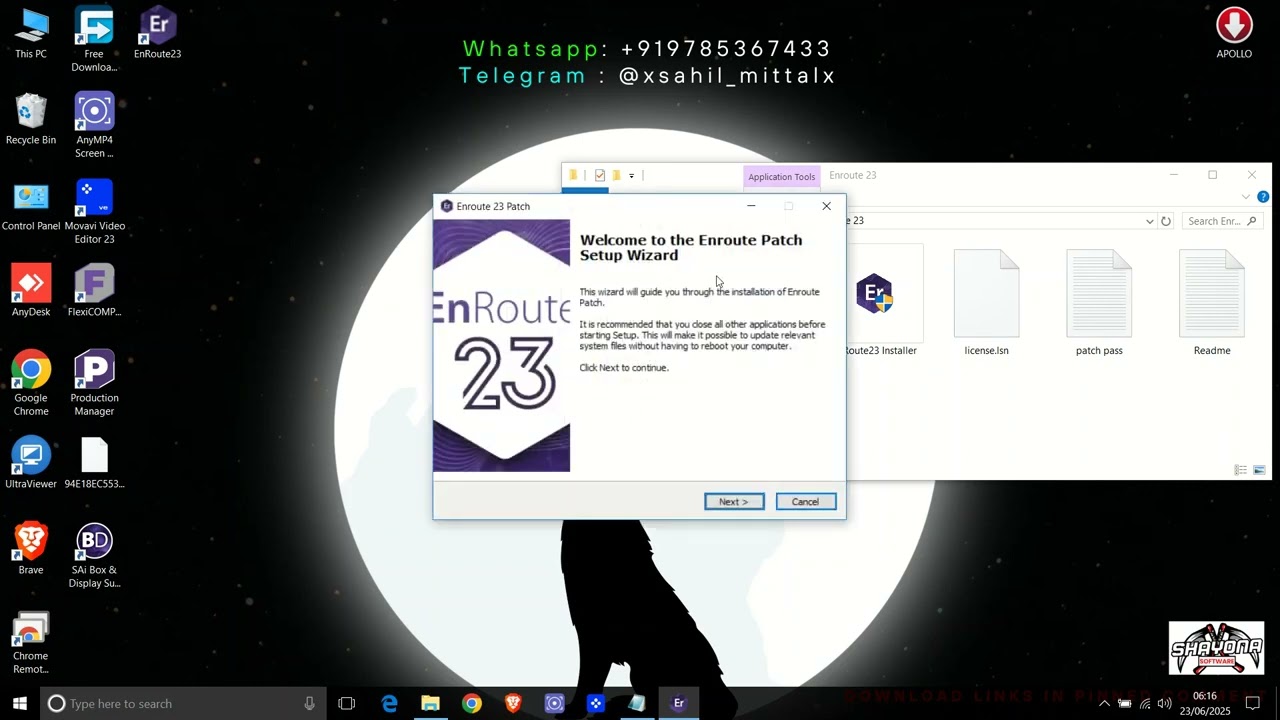
Task: Open Microsoft Edge from the taskbar
Action: (x=389, y=703)
